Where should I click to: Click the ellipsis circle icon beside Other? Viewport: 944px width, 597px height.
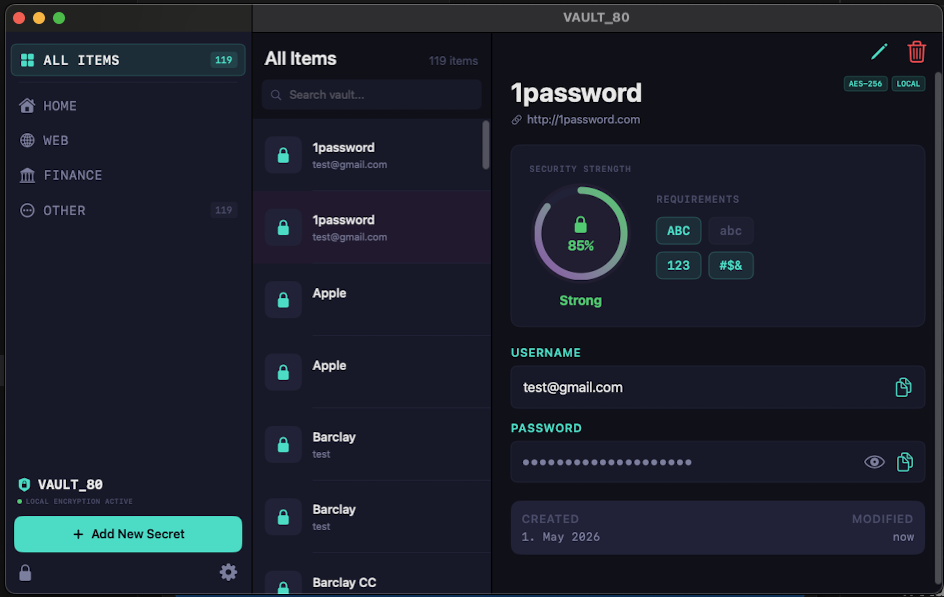click(27, 211)
